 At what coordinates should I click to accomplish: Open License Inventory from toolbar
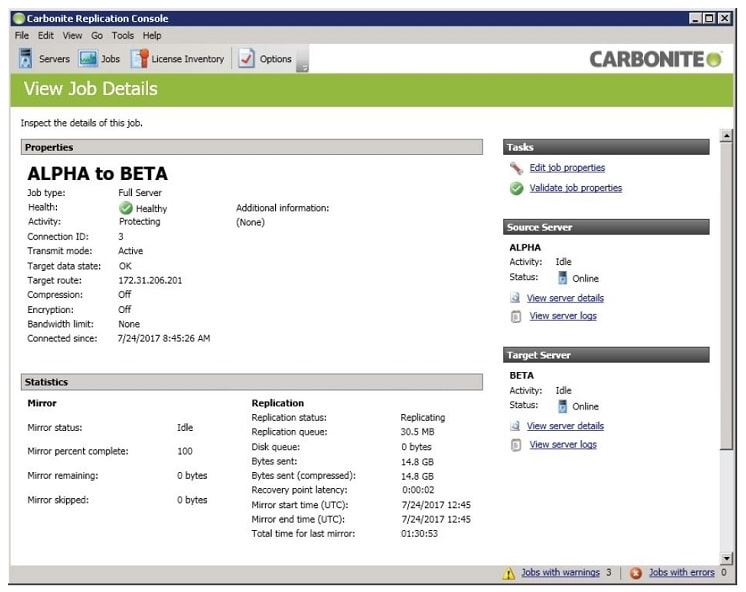coord(139,59)
